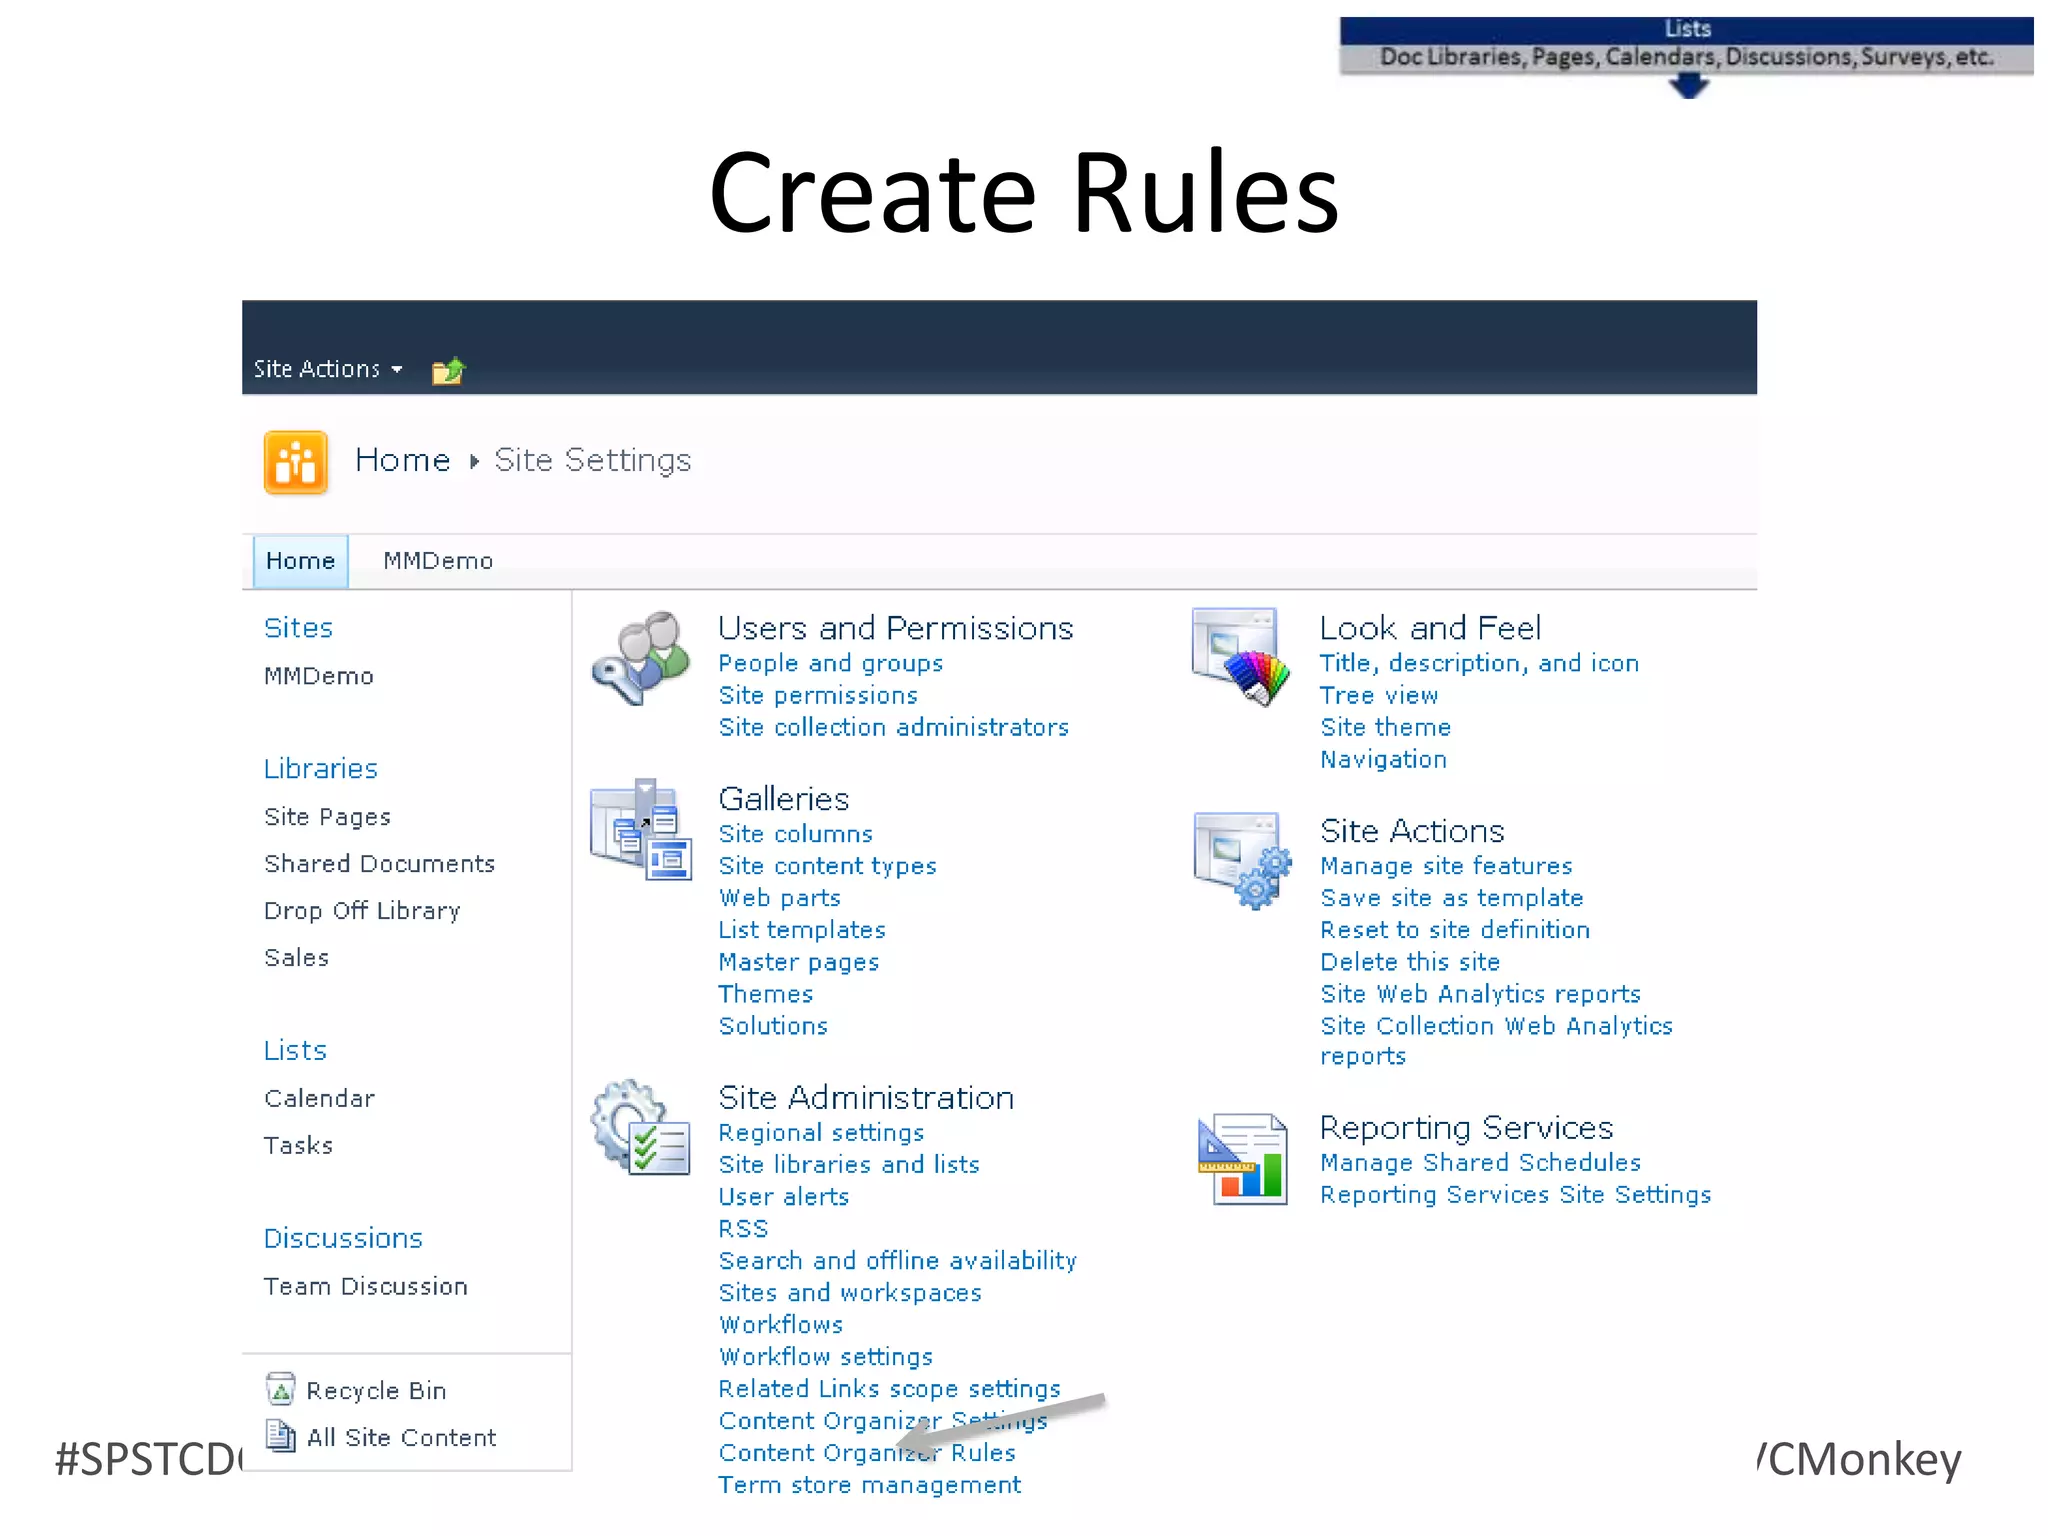Click the Galleries section icon

(641, 830)
